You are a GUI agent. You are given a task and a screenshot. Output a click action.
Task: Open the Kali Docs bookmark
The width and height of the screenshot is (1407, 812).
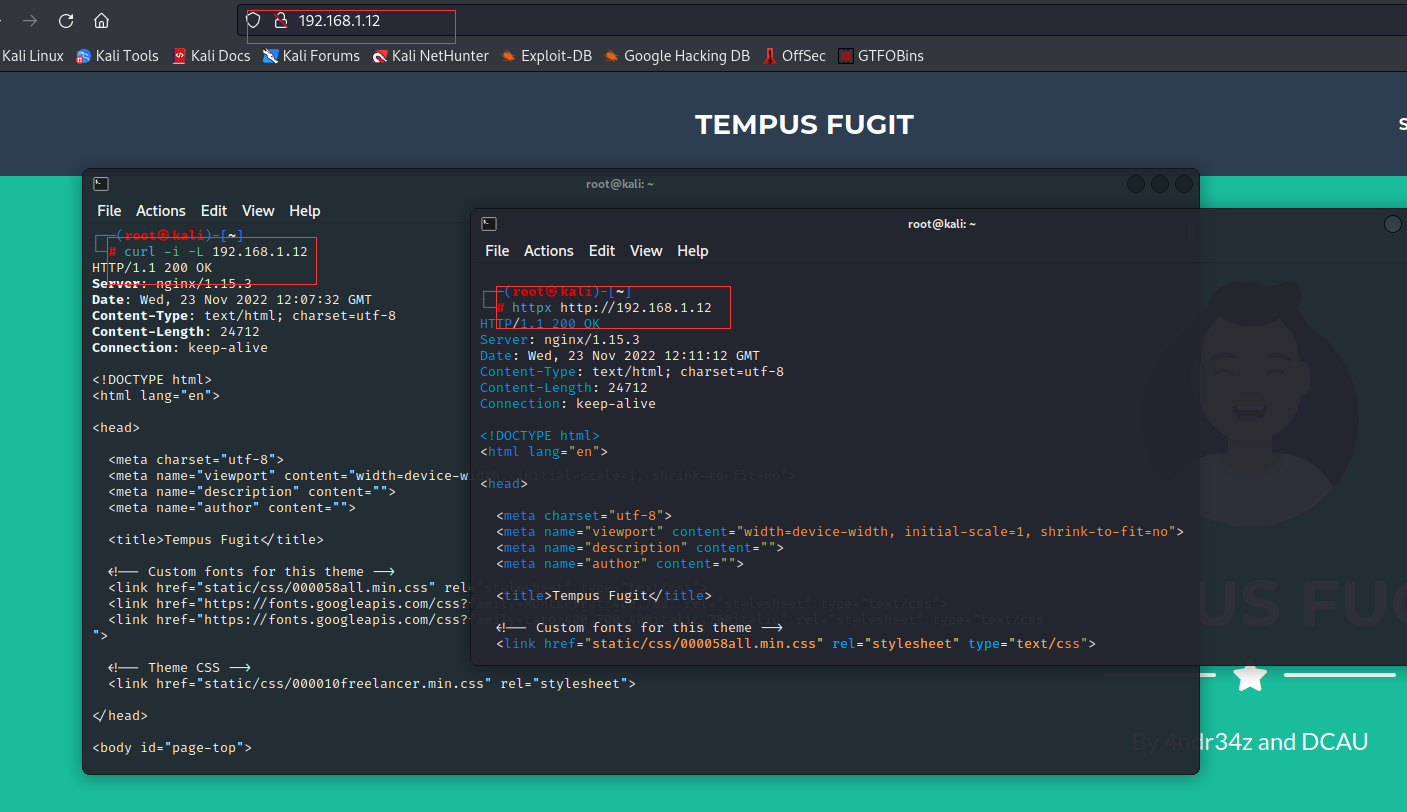211,56
